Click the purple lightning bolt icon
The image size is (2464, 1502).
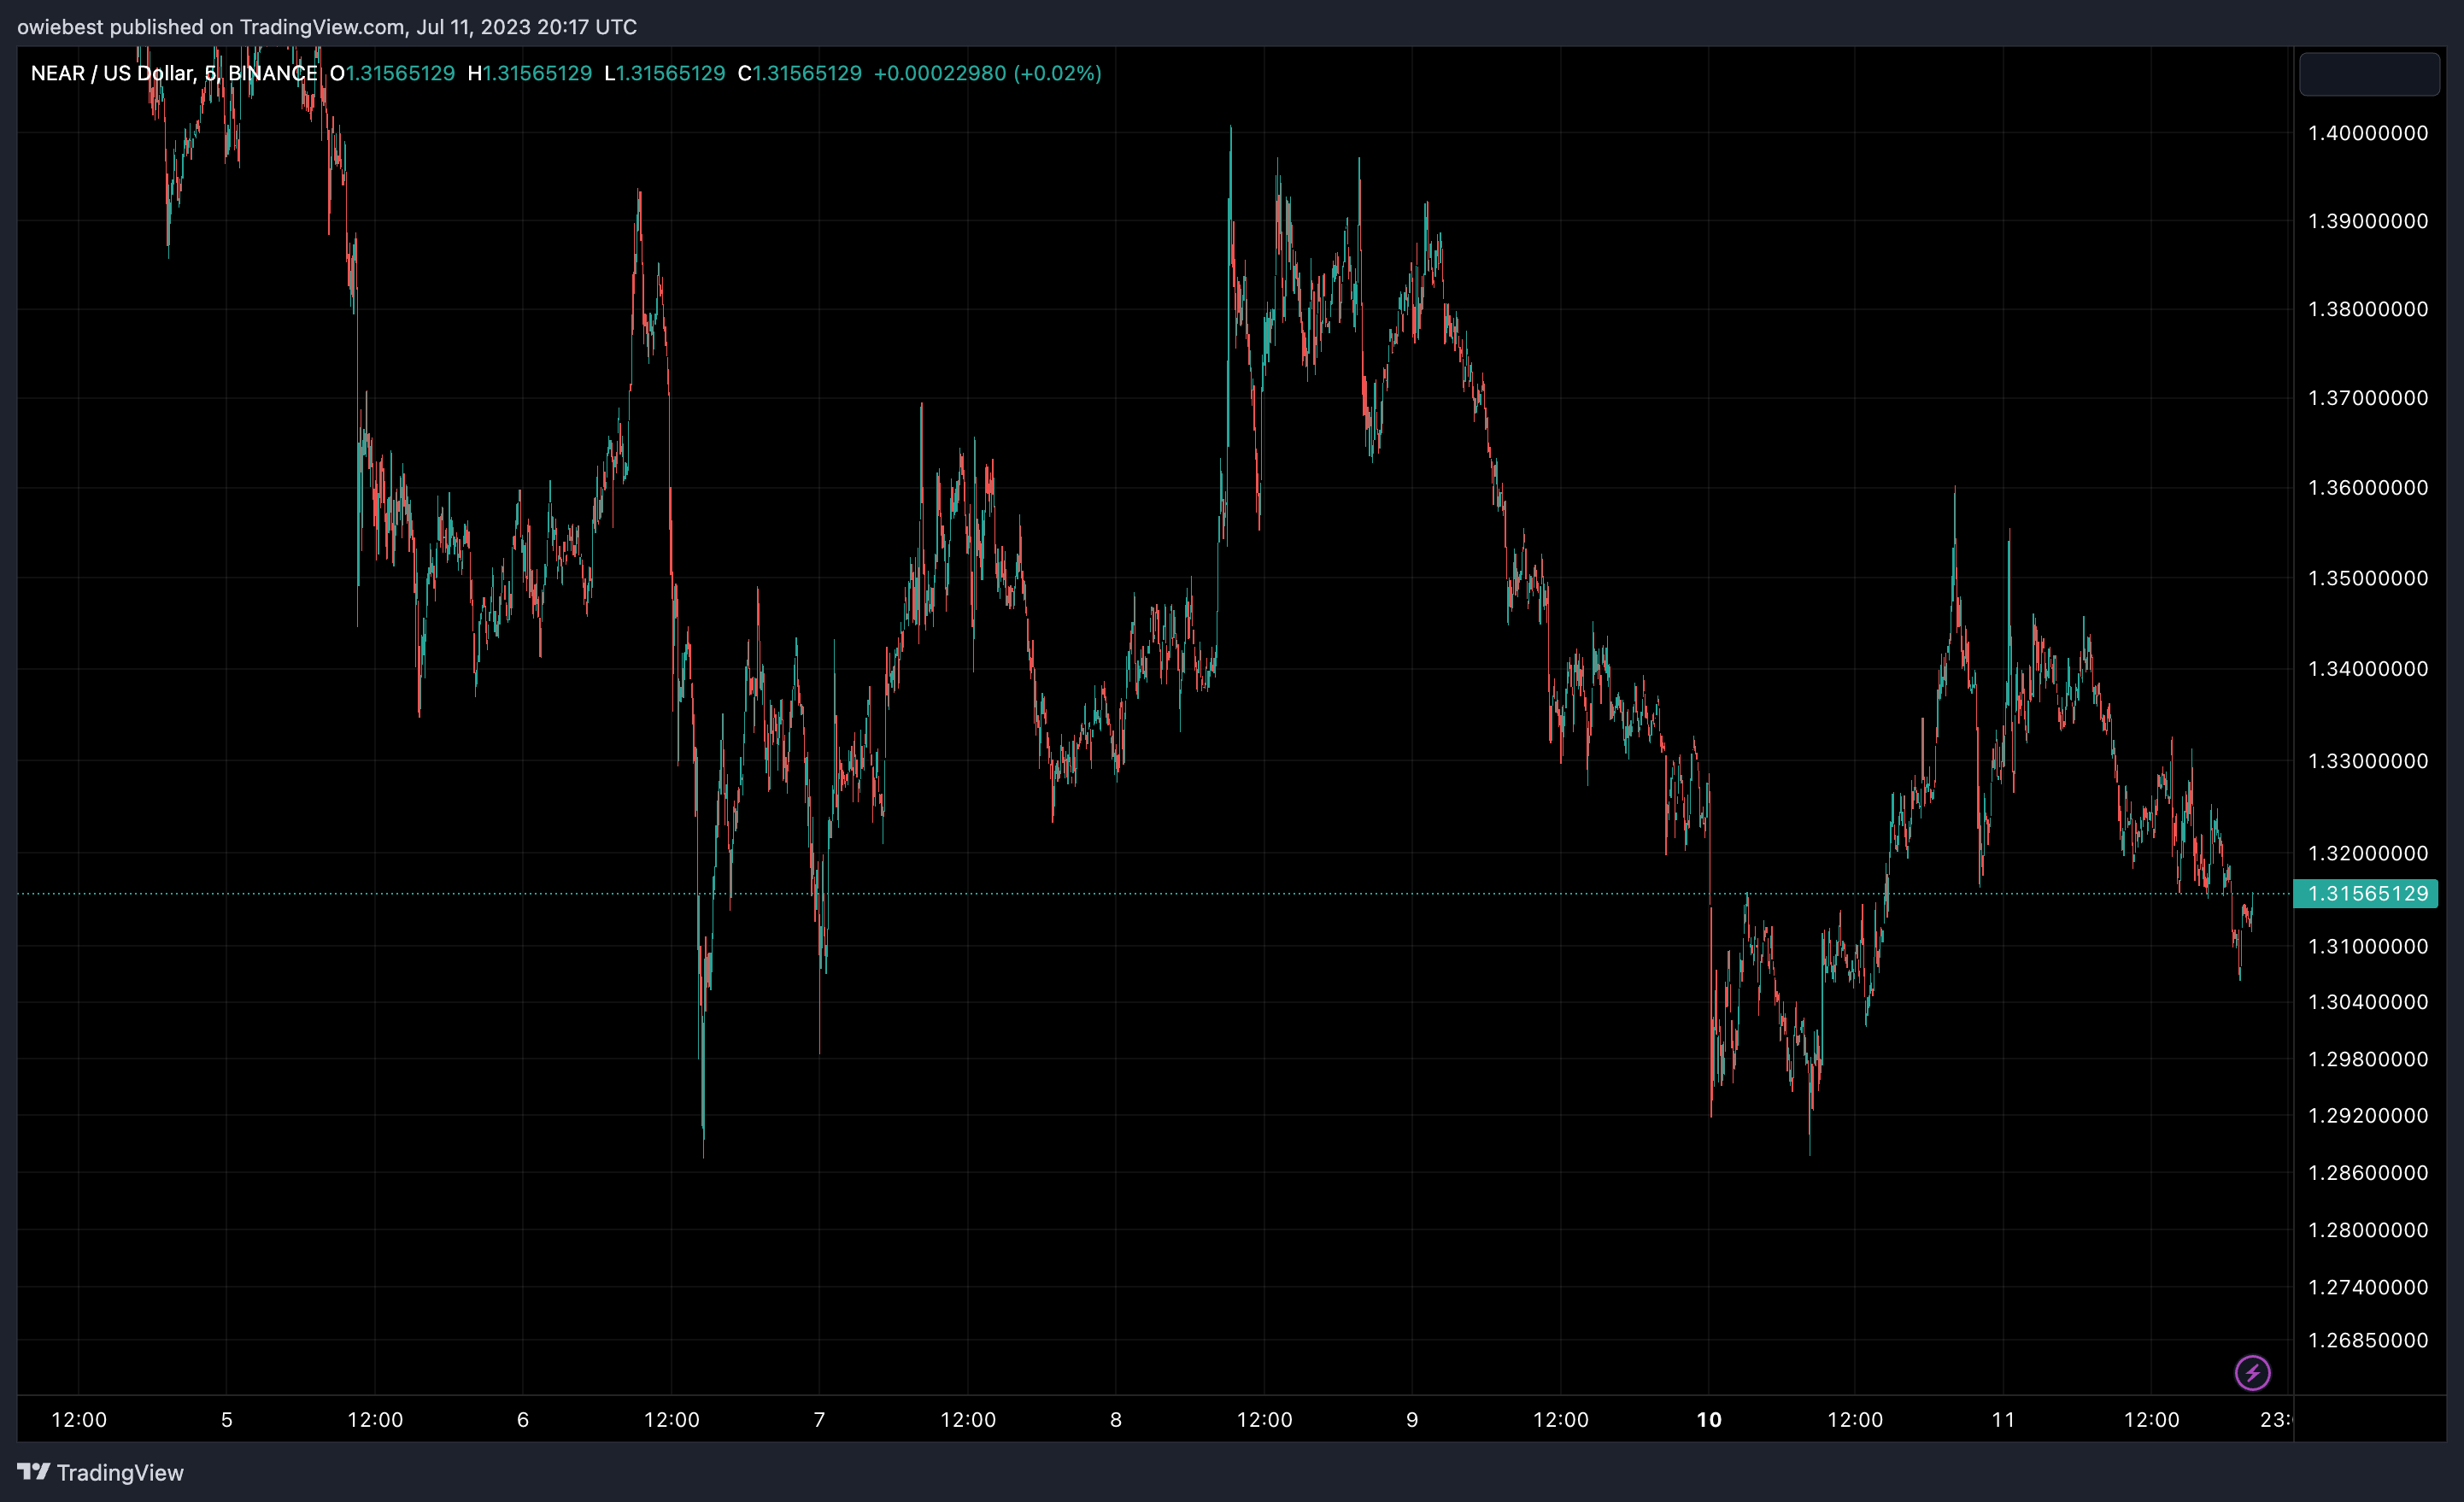pos(2252,1372)
